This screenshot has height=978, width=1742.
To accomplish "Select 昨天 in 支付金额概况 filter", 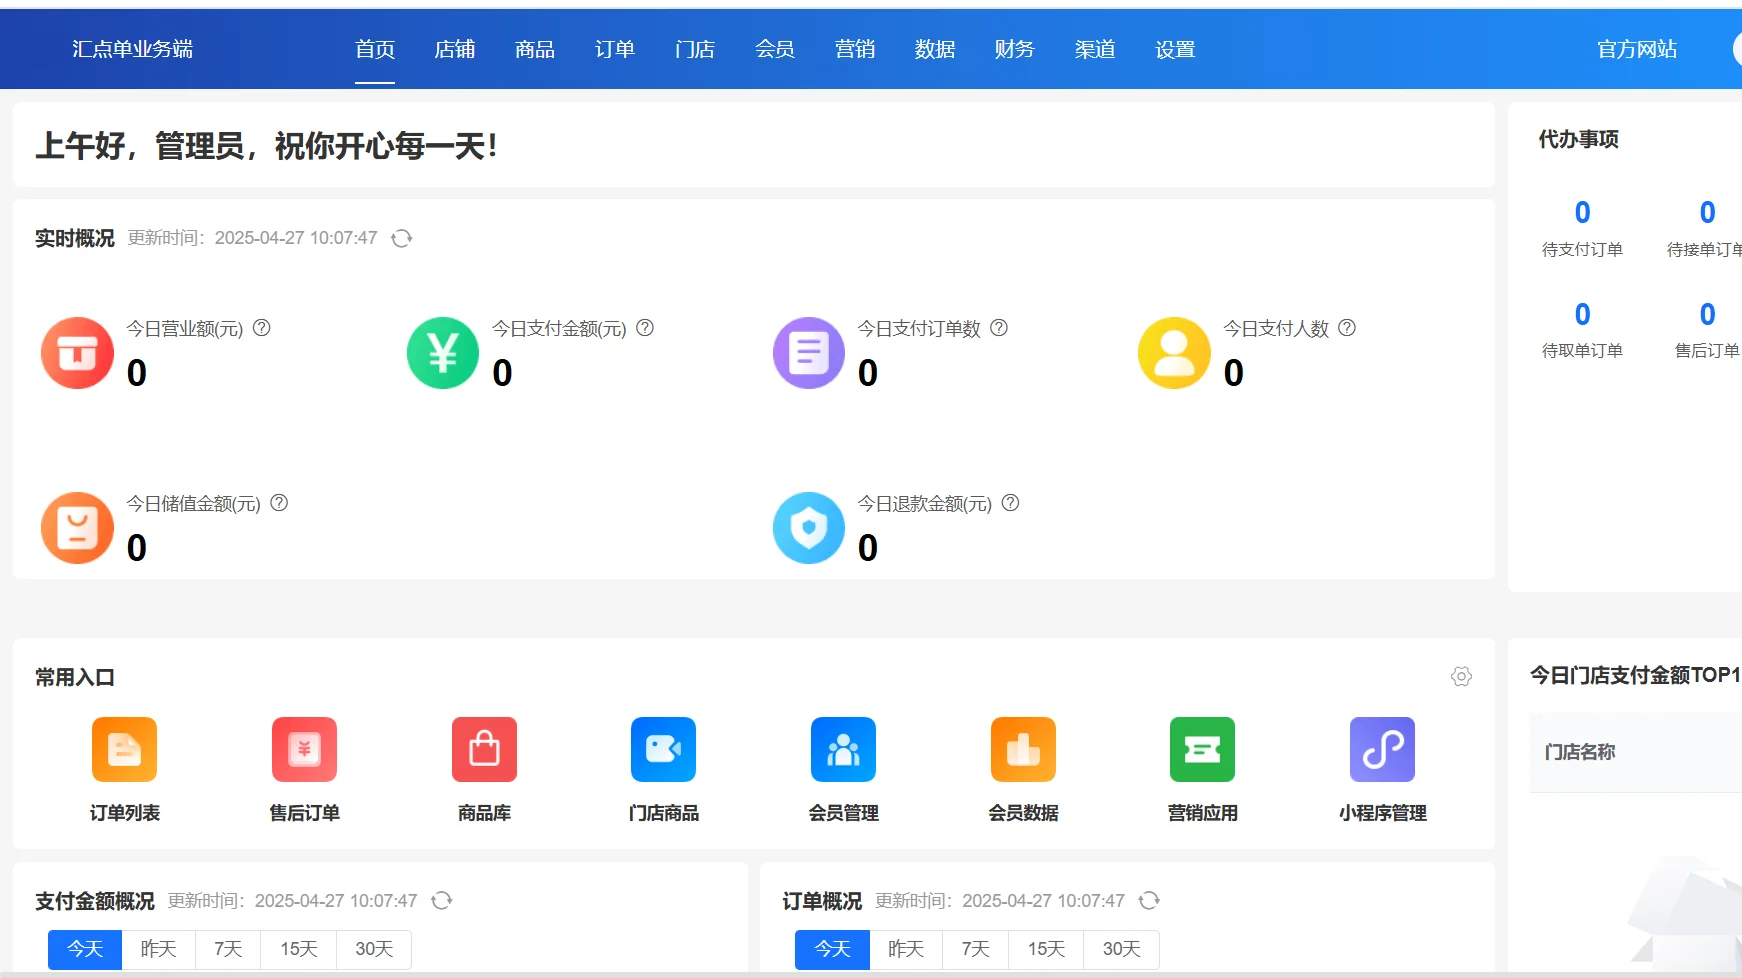I will [x=157, y=949].
